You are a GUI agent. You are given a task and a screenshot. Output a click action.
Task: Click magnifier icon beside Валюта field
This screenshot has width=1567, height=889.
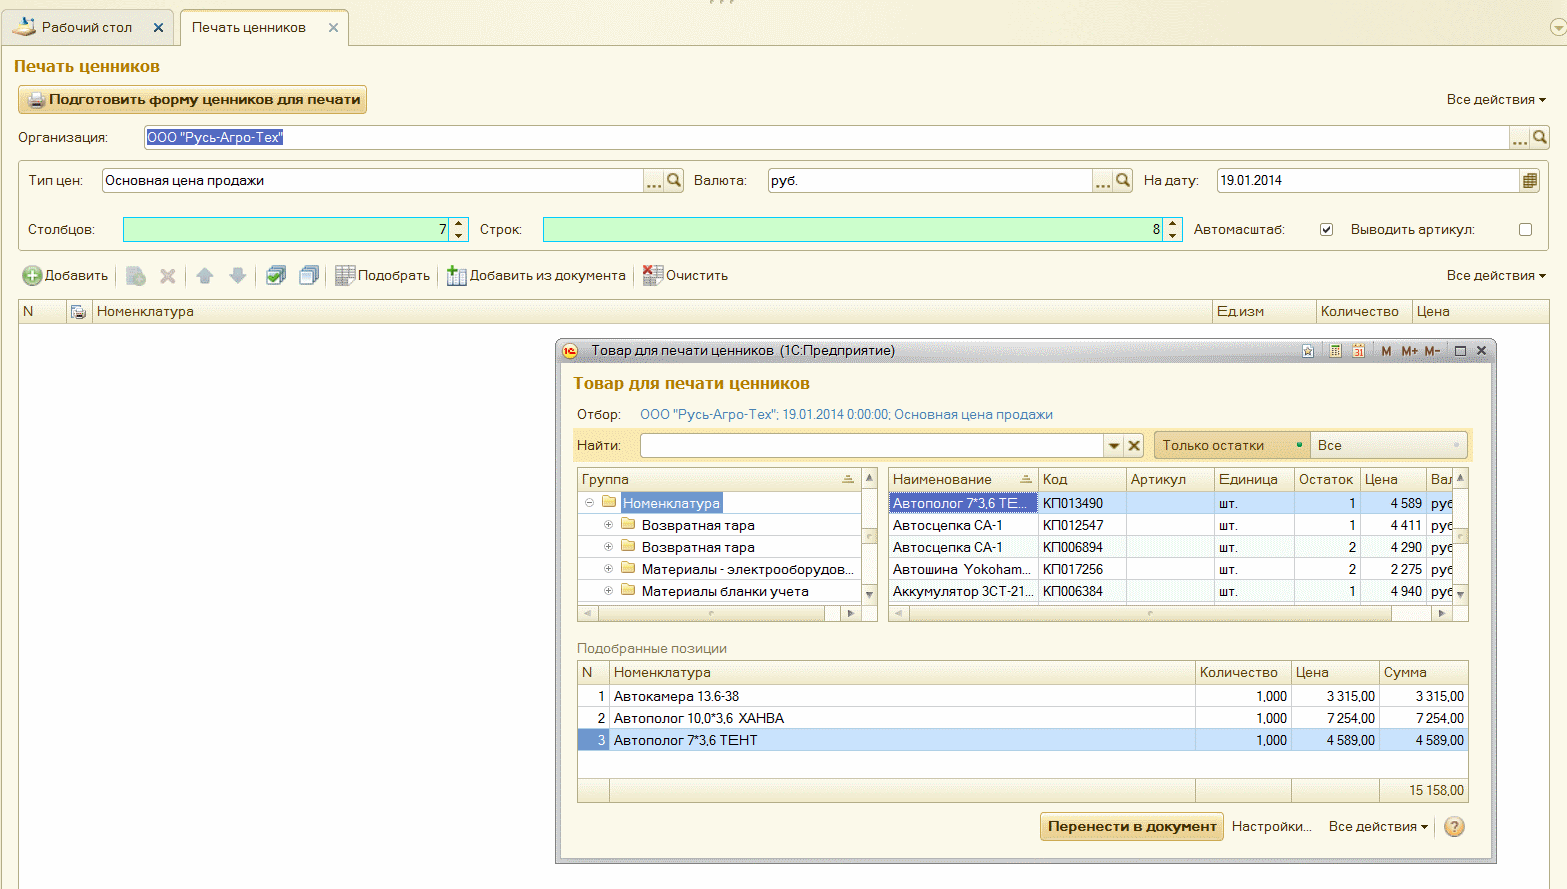pyautogui.click(x=1123, y=181)
